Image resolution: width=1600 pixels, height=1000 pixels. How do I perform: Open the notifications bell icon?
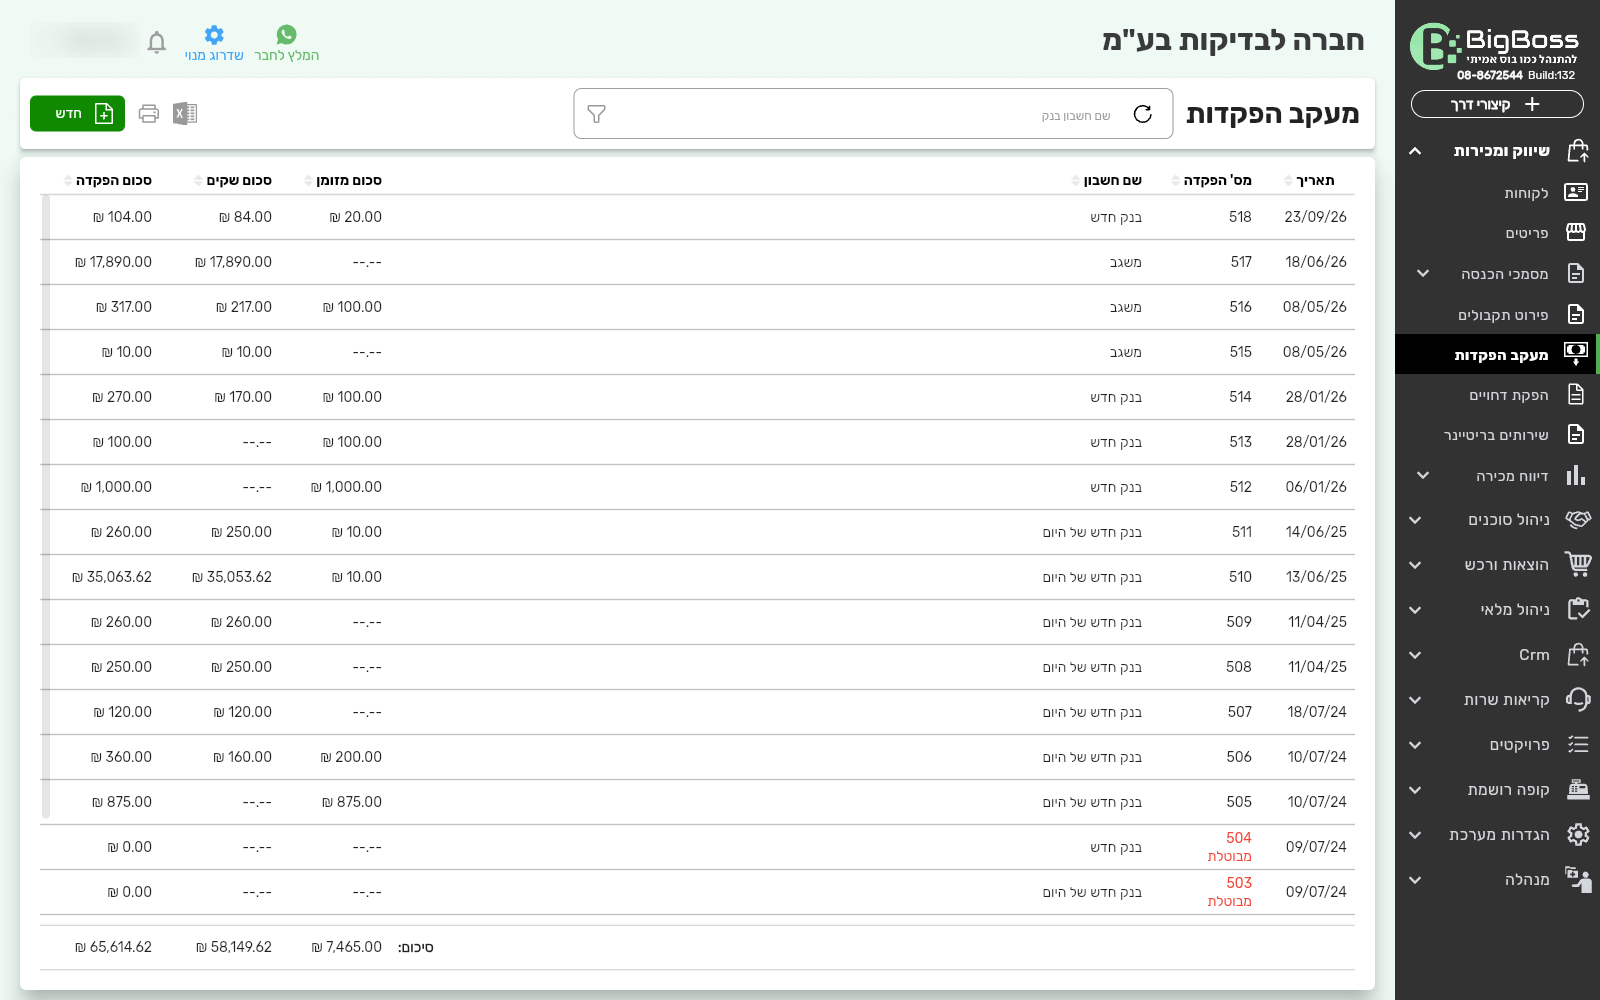(156, 42)
